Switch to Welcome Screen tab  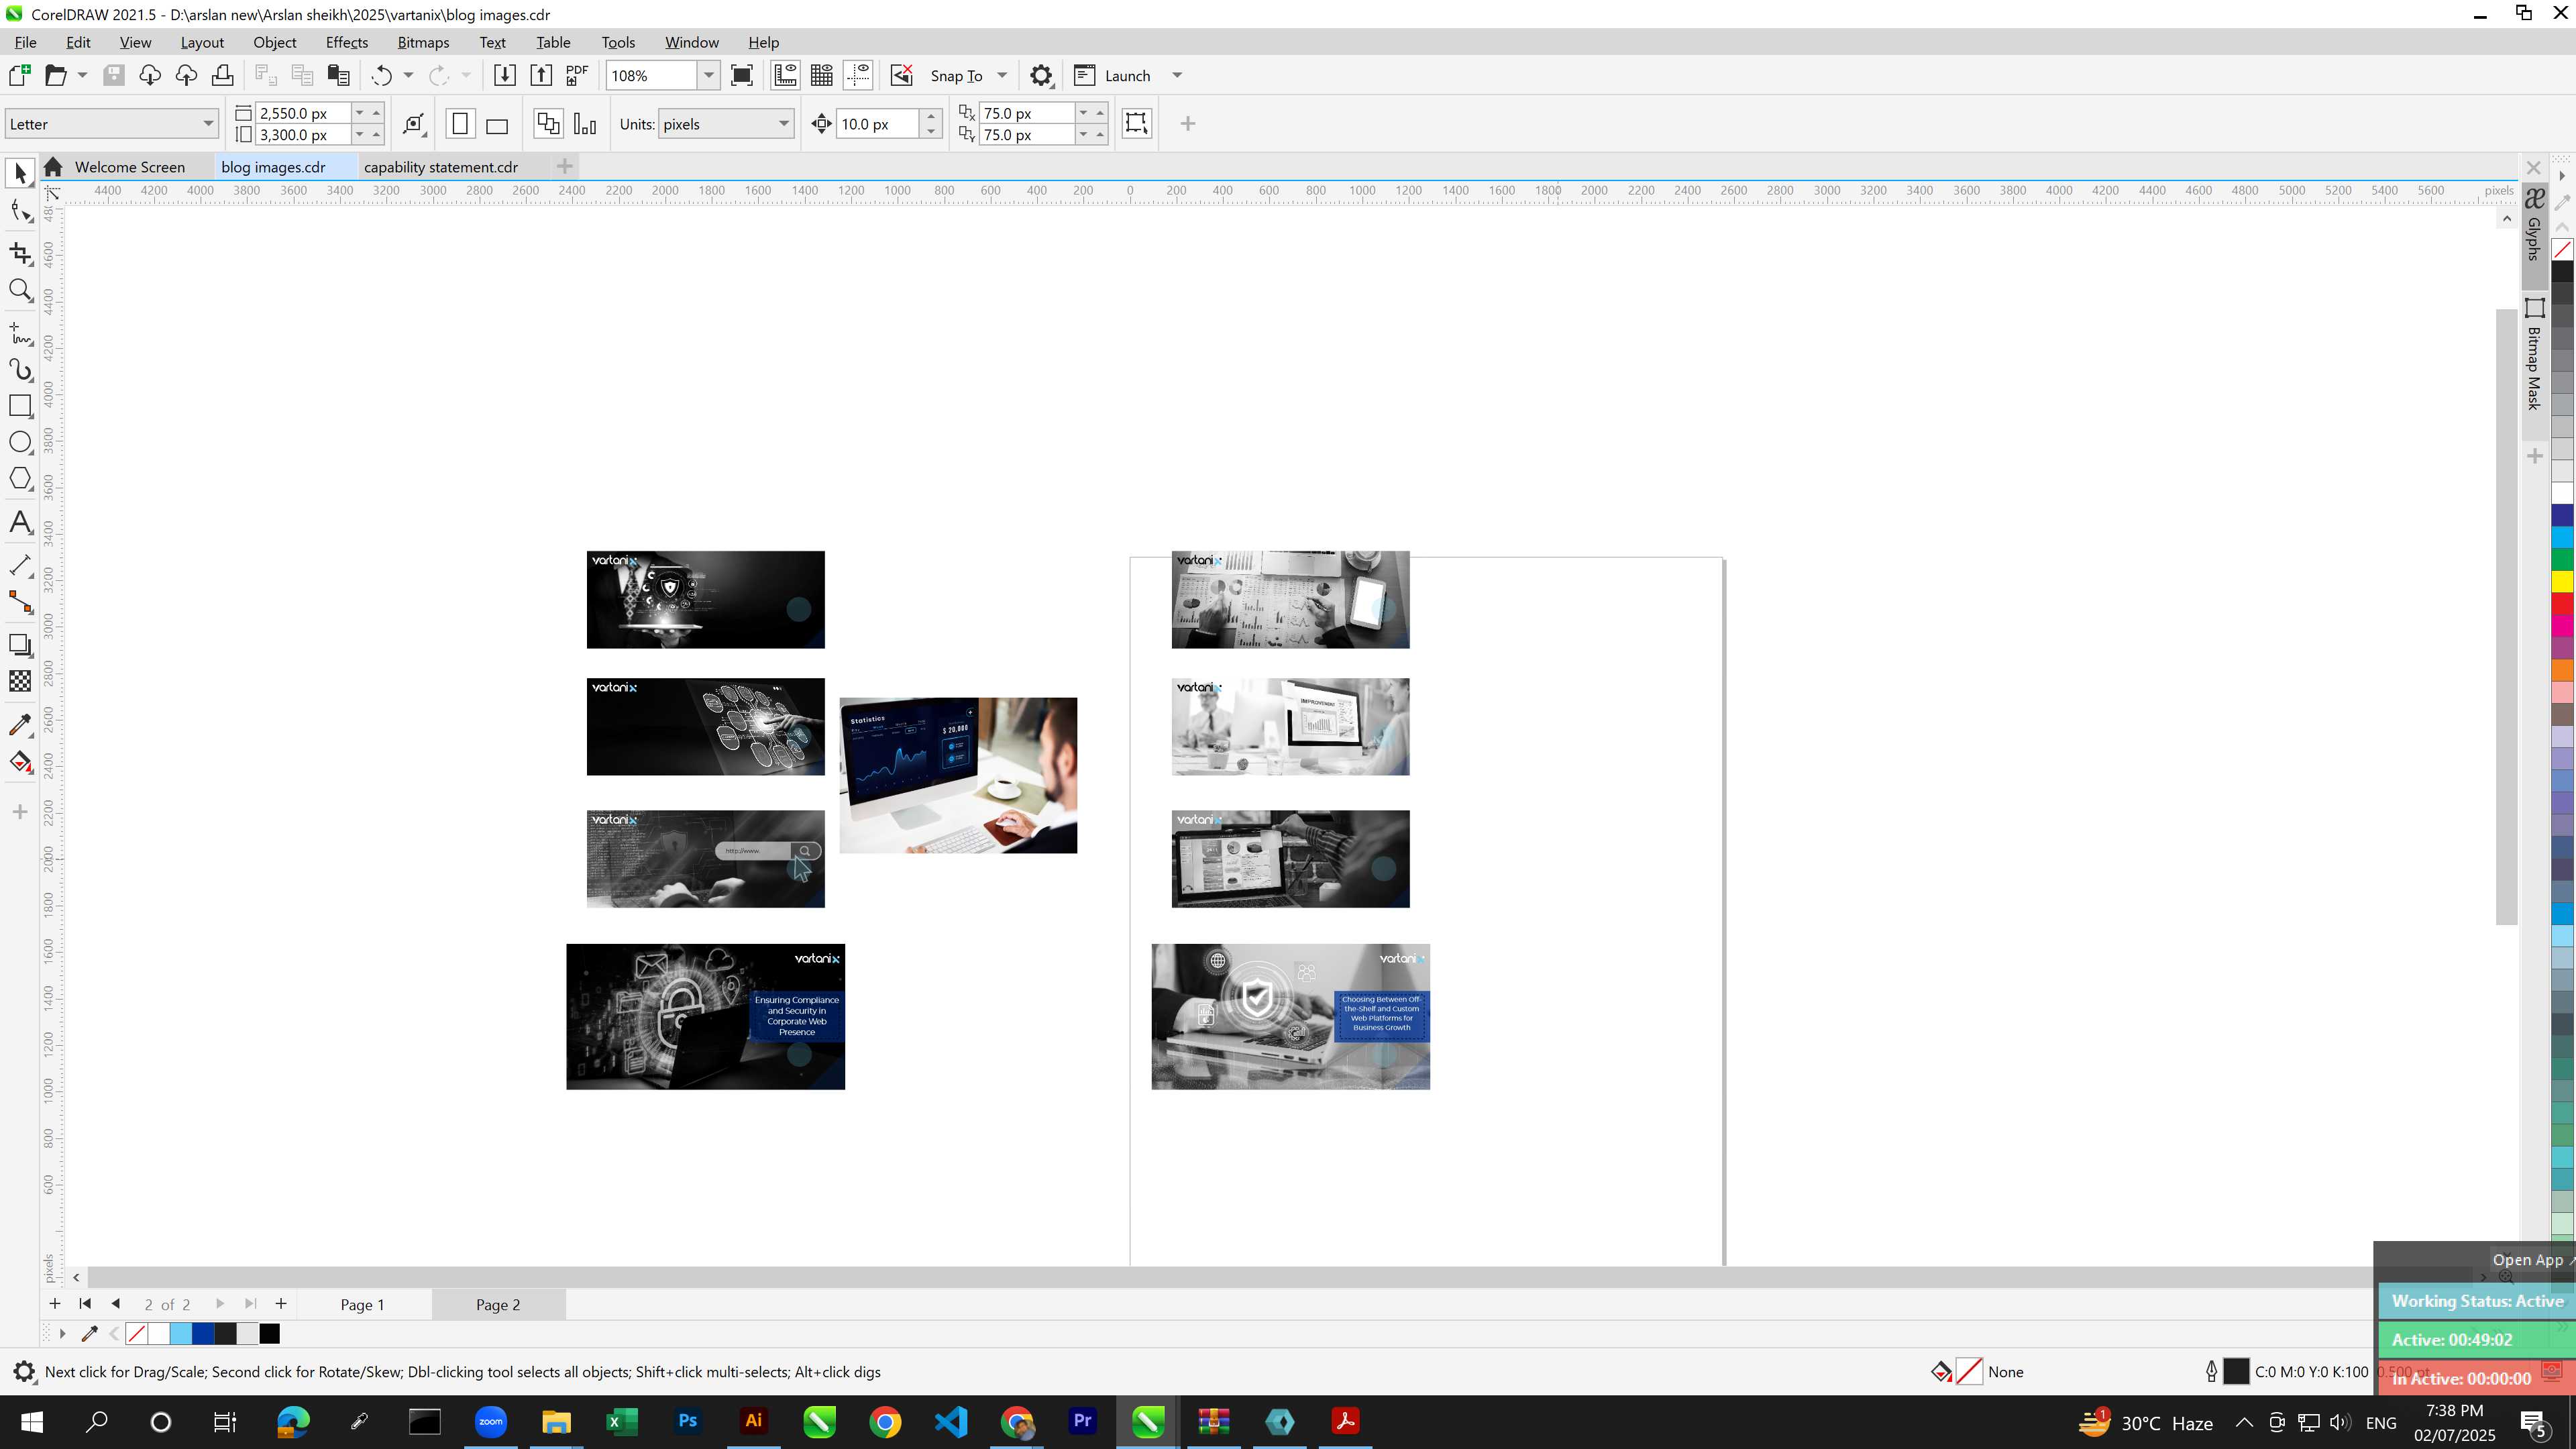[x=130, y=167]
